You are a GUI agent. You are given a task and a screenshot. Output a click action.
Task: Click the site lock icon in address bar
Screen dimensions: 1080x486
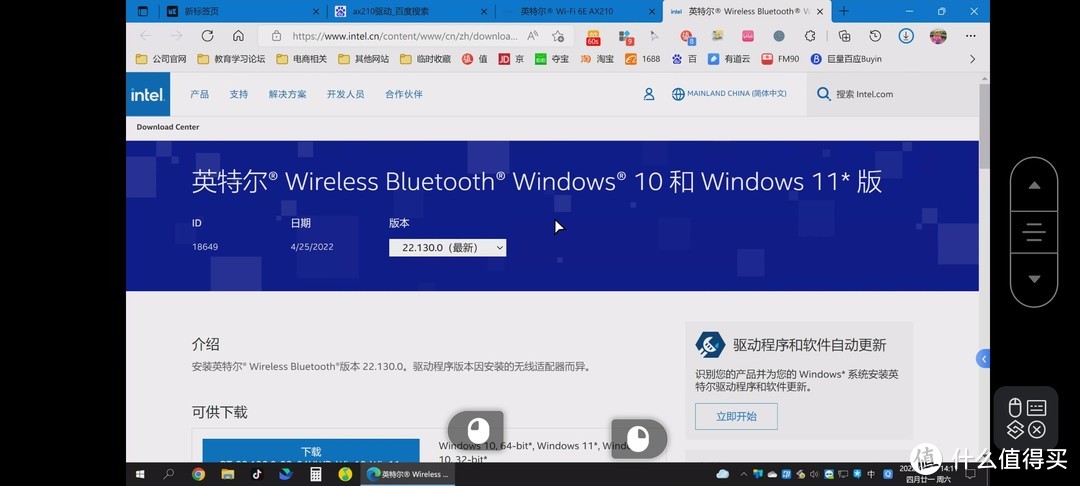pos(276,36)
